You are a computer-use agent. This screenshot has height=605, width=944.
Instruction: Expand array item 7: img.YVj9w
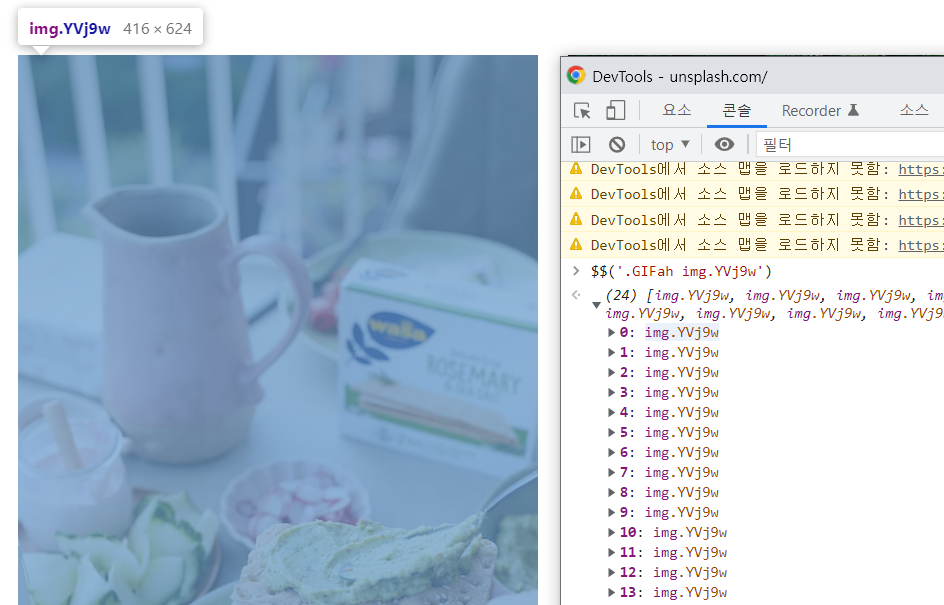click(x=611, y=473)
